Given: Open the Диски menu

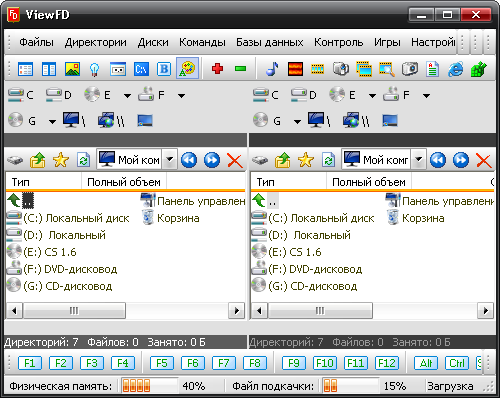Looking at the screenshot, I should tap(153, 42).
